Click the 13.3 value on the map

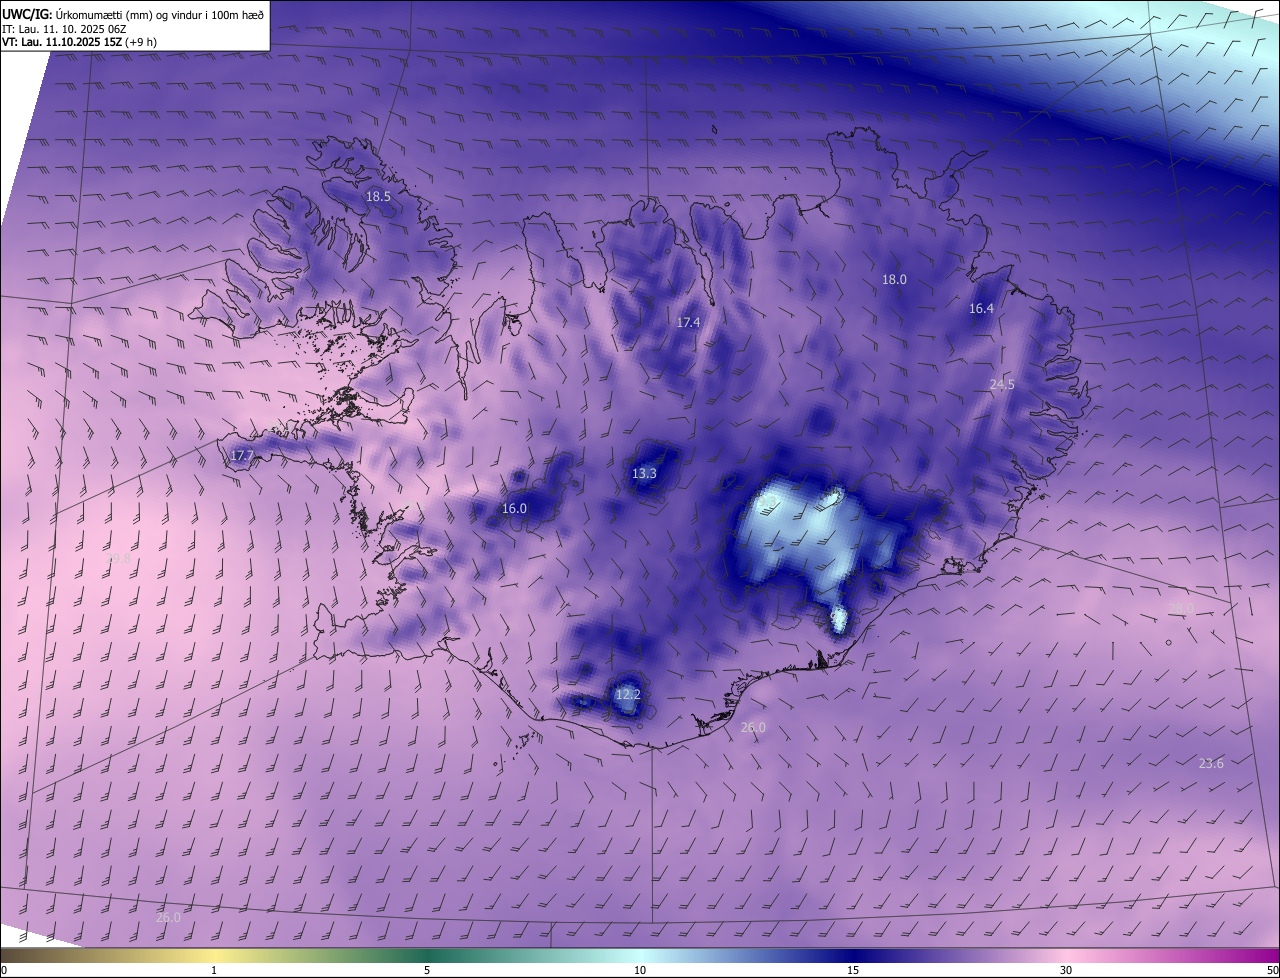tap(644, 473)
